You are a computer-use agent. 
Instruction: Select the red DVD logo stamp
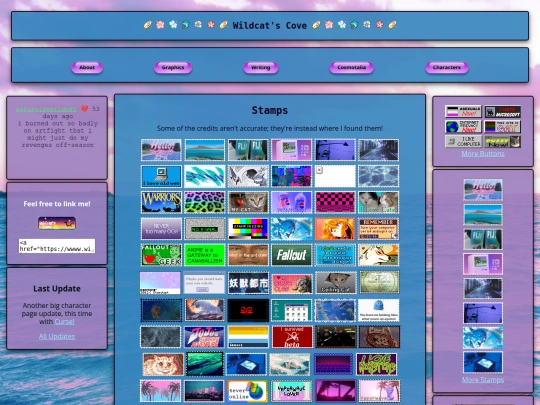click(x=248, y=310)
